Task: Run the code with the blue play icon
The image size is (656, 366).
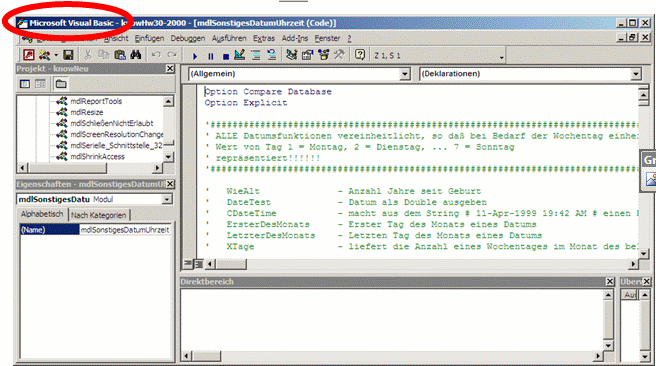Action: pos(195,56)
